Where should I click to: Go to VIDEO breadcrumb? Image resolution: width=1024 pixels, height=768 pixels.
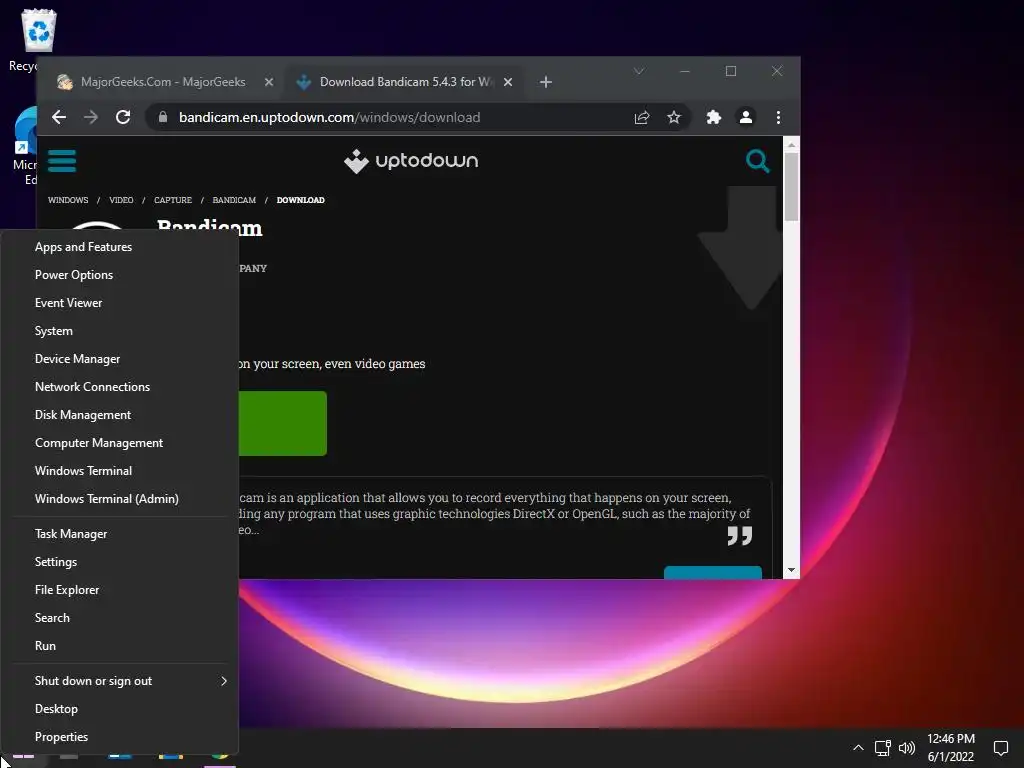[121, 200]
